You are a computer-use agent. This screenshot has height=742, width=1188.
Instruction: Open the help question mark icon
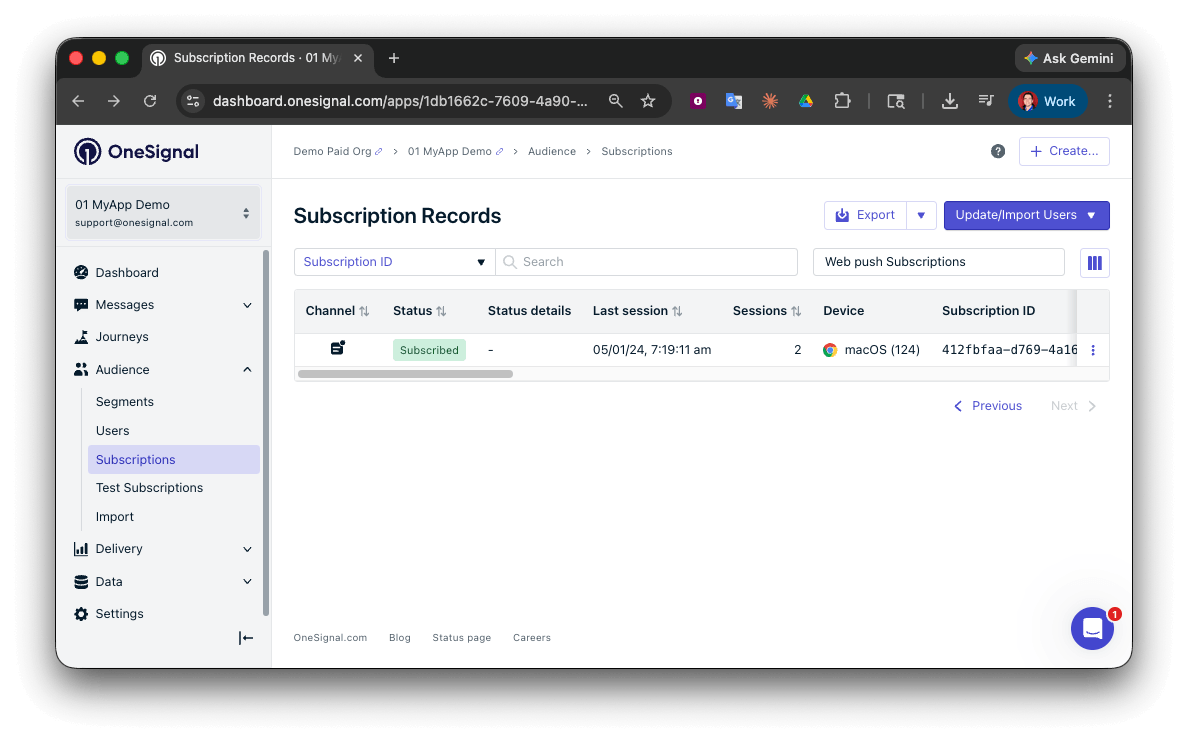coord(998,152)
